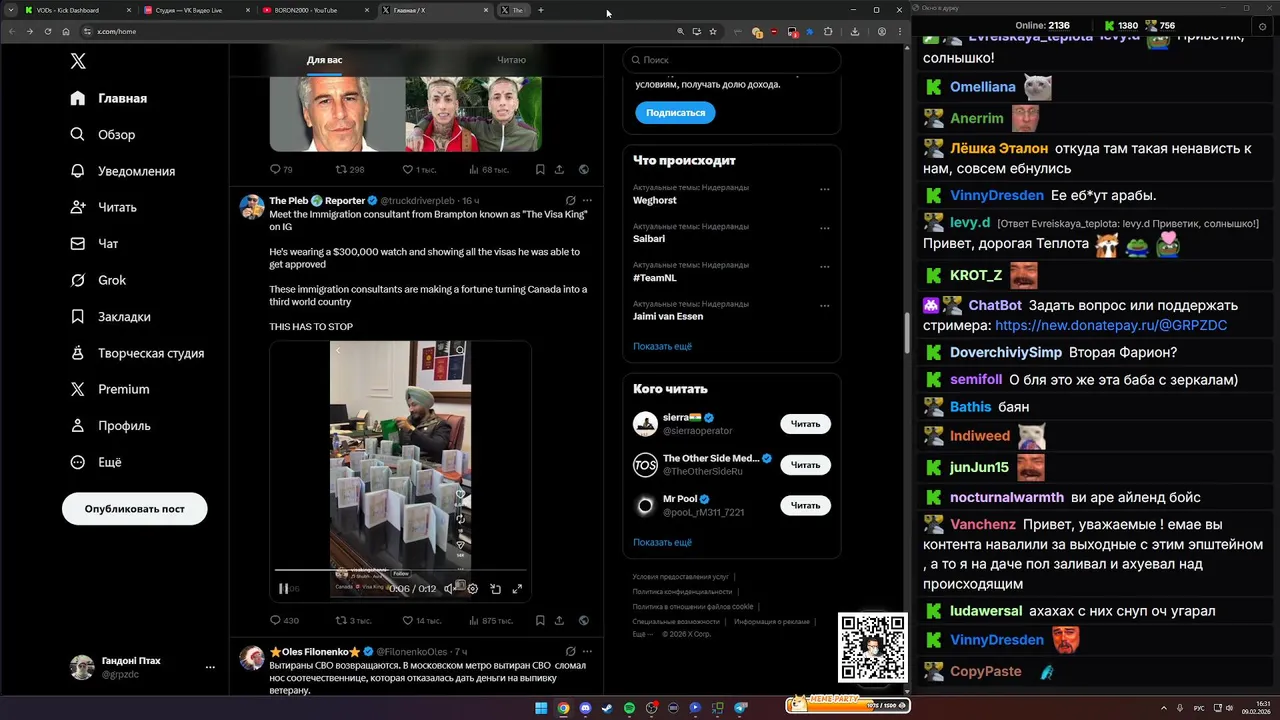
Task: Open account menu dots beside Гандоні Птах
Action: click(210, 667)
